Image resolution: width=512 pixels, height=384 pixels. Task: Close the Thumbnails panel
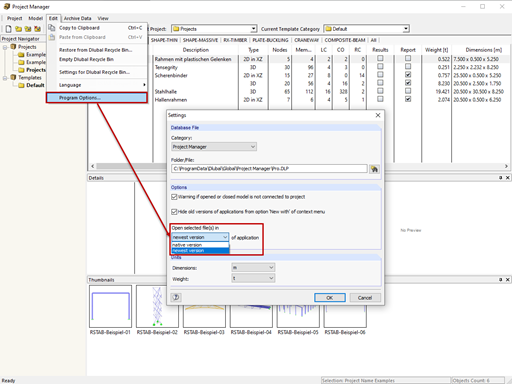point(508,280)
